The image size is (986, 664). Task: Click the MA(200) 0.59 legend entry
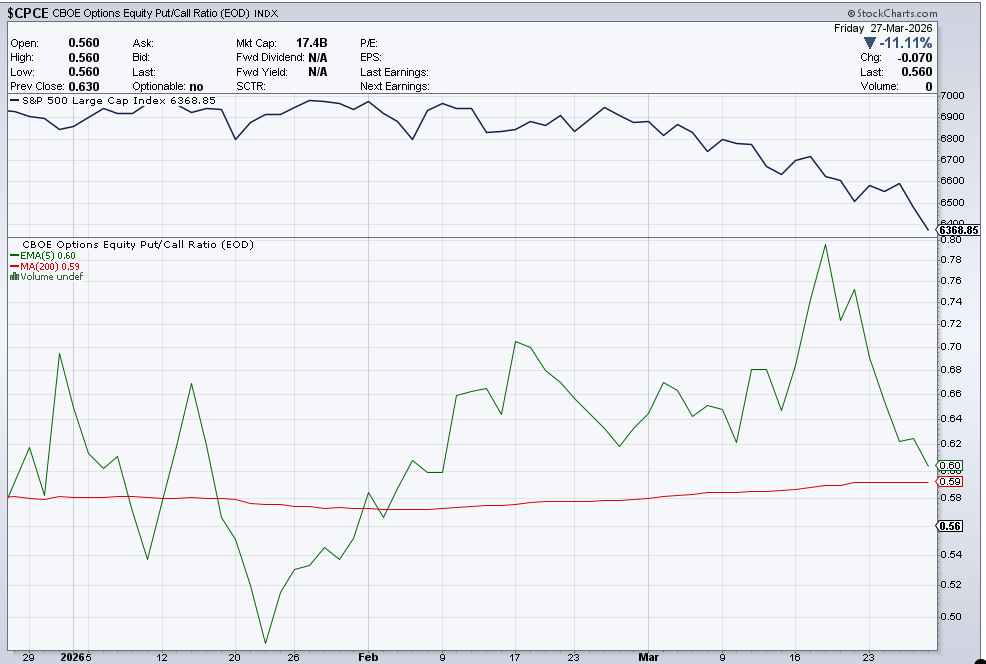coord(45,266)
